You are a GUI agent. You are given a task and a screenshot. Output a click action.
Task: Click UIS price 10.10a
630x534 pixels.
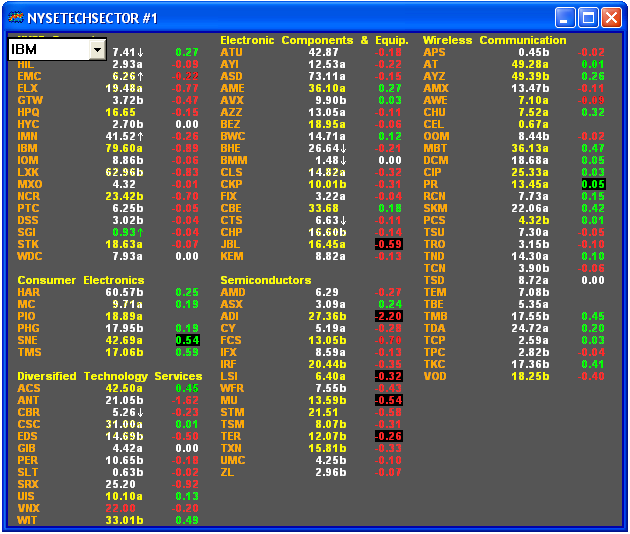click(124, 496)
